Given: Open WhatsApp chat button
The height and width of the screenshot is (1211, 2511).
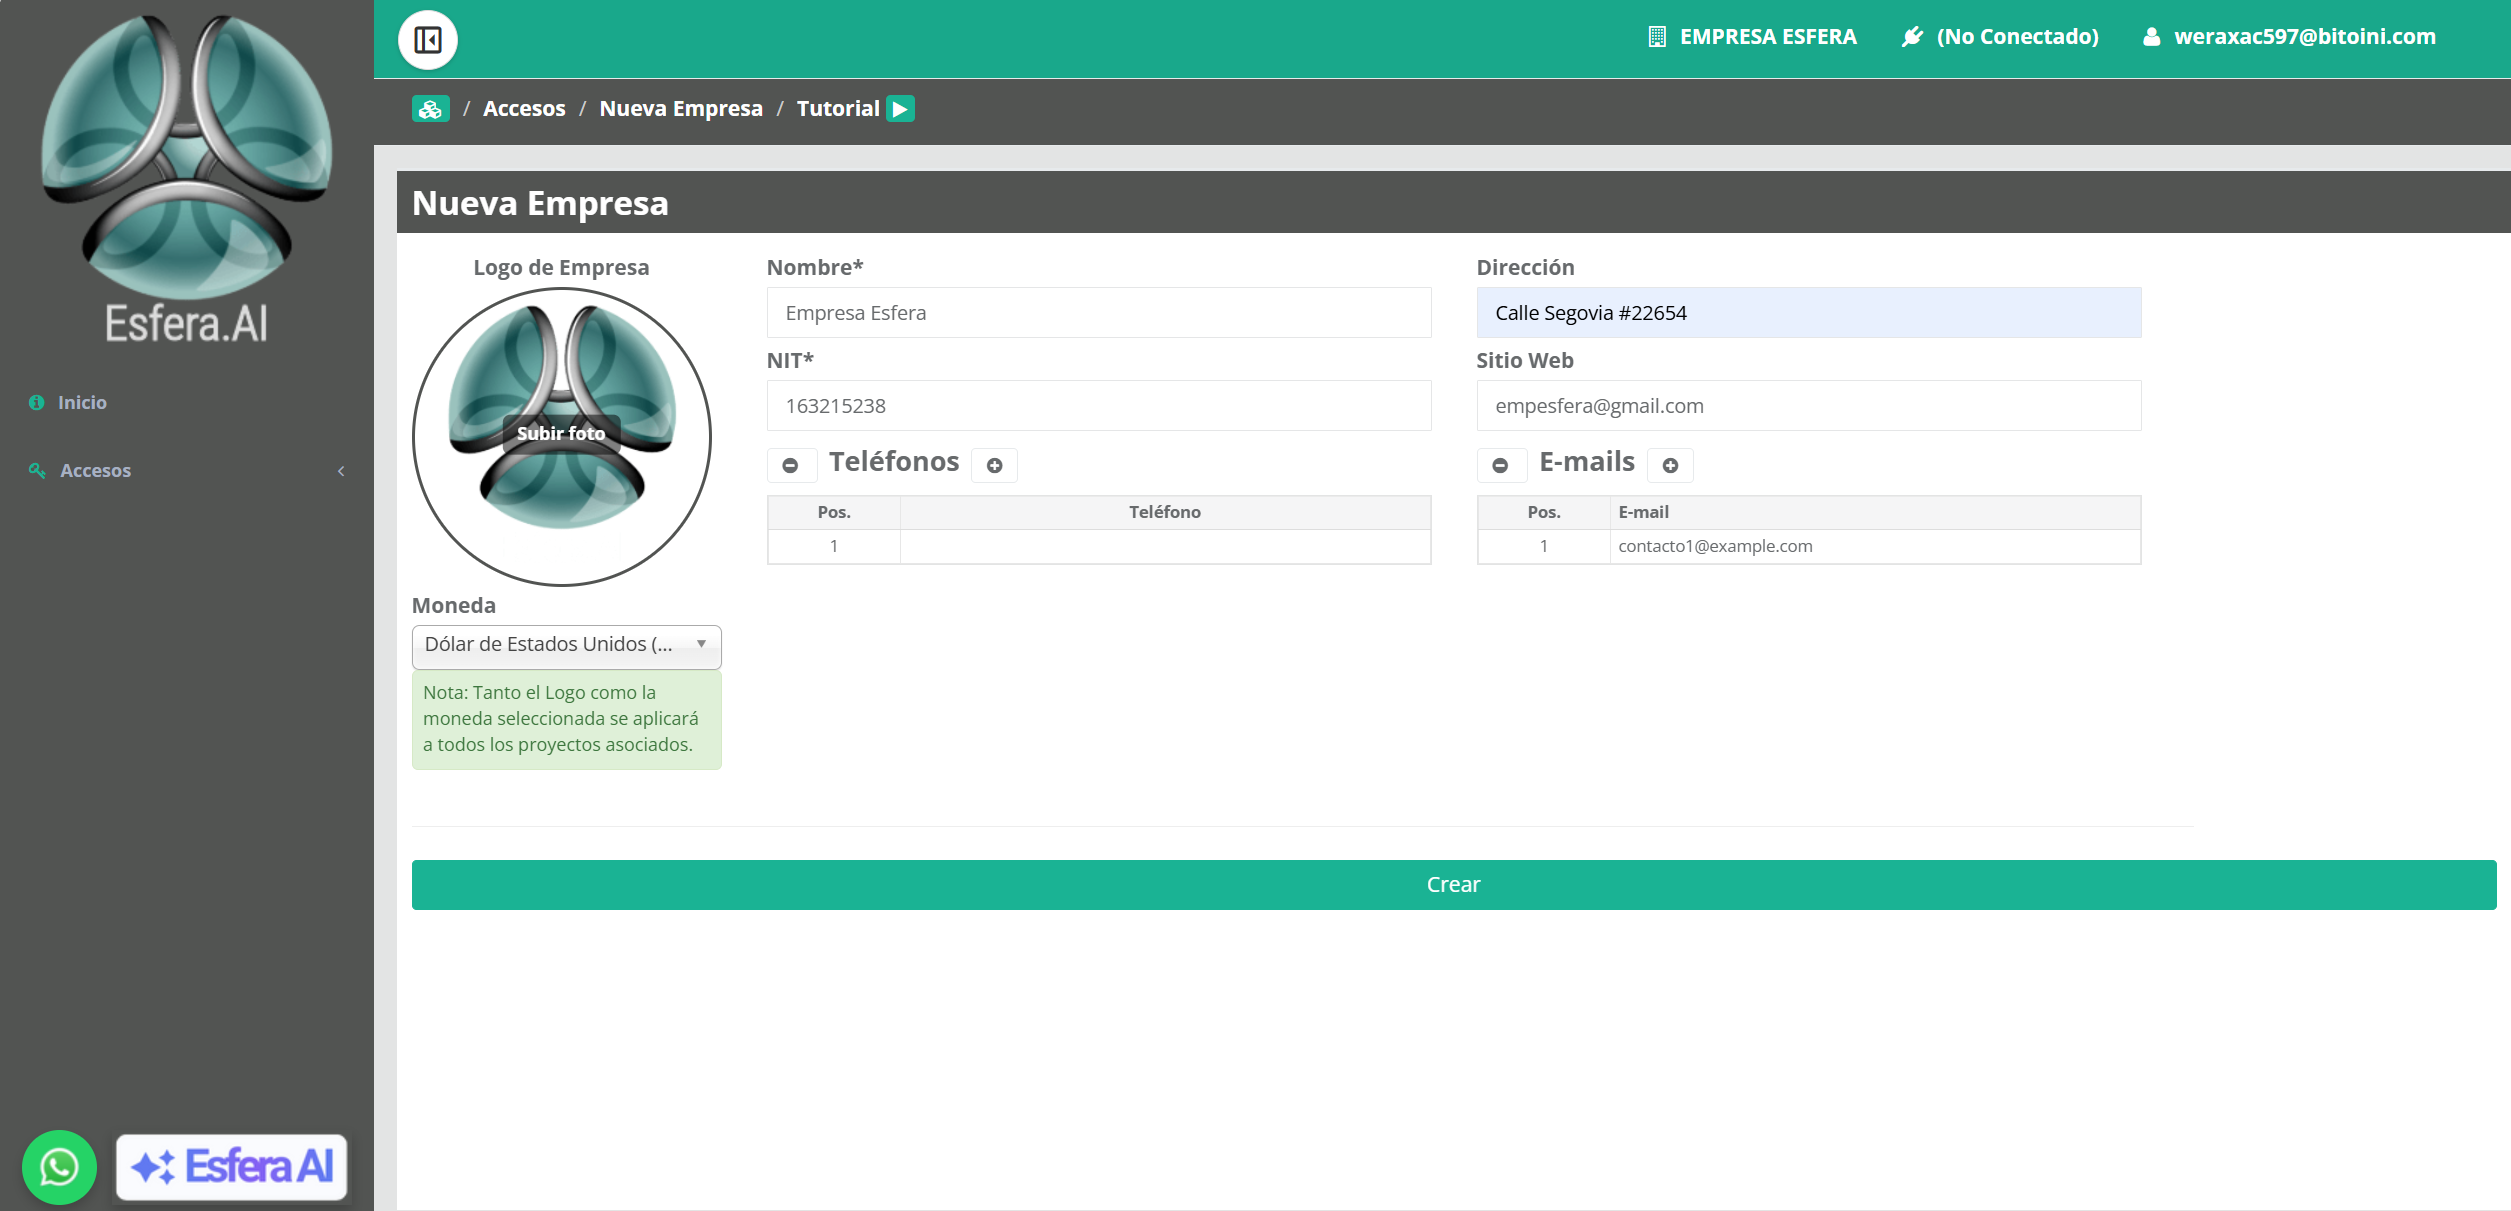Looking at the screenshot, I should (59, 1167).
